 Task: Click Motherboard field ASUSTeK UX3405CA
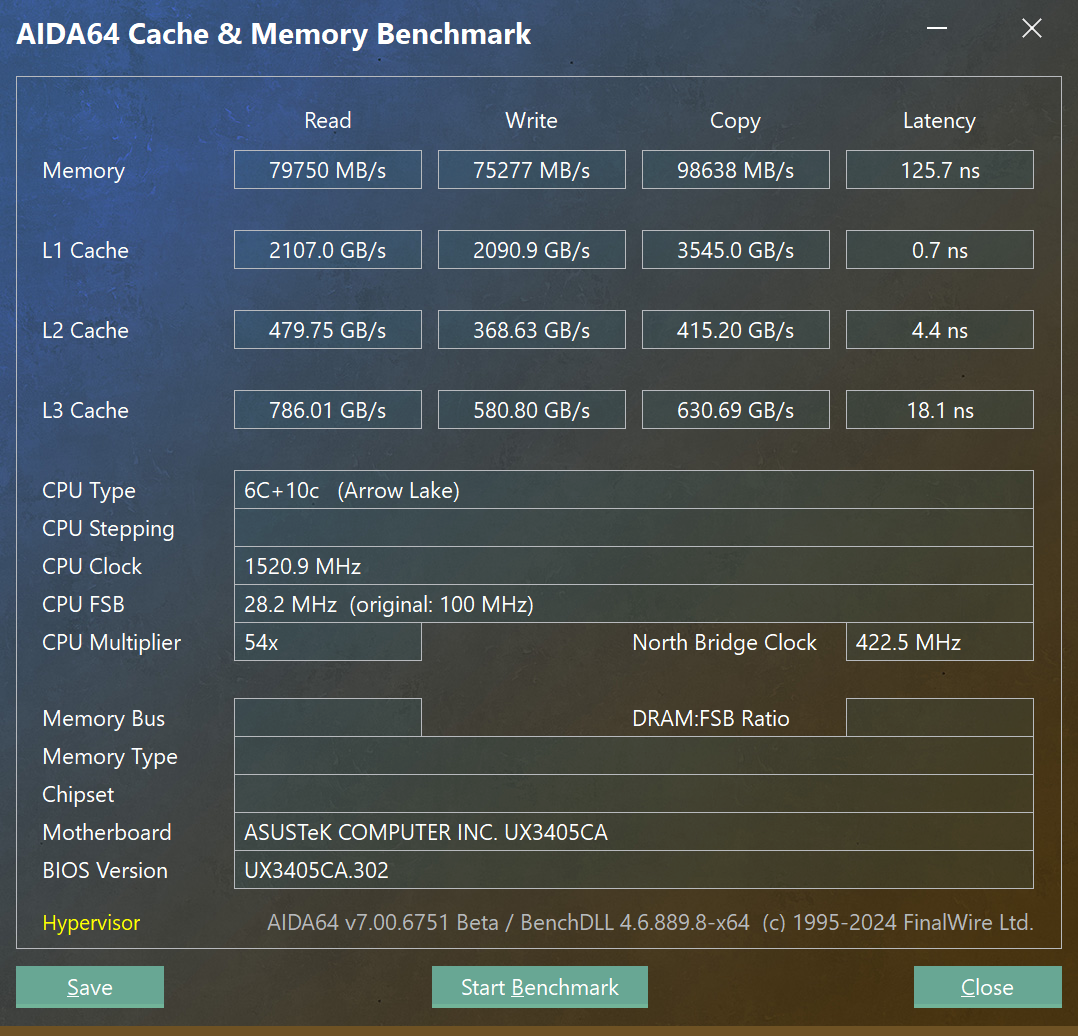tap(634, 832)
